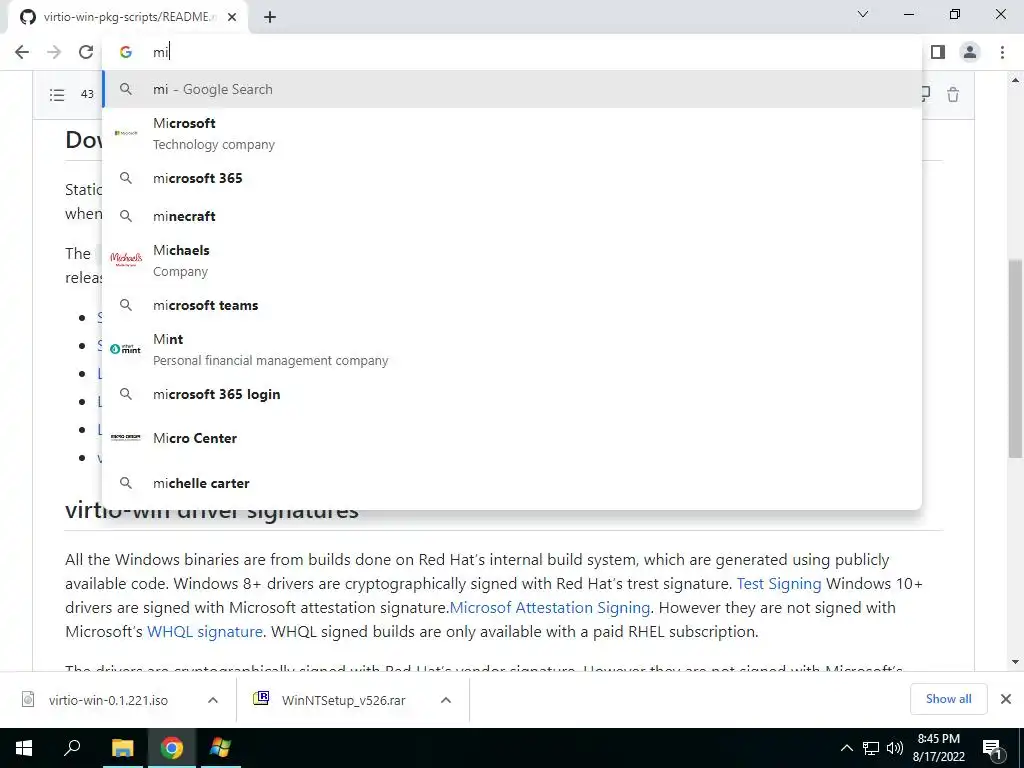Viewport: 1024px width, 768px height.
Task: Click the volume speaker tray icon
Action: tap(895, 748)
